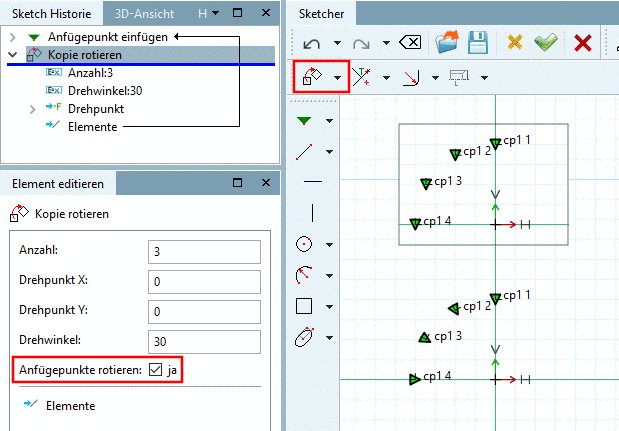
Task: Maximize the Sketch Historie panel
Action: tap(237, 13)
